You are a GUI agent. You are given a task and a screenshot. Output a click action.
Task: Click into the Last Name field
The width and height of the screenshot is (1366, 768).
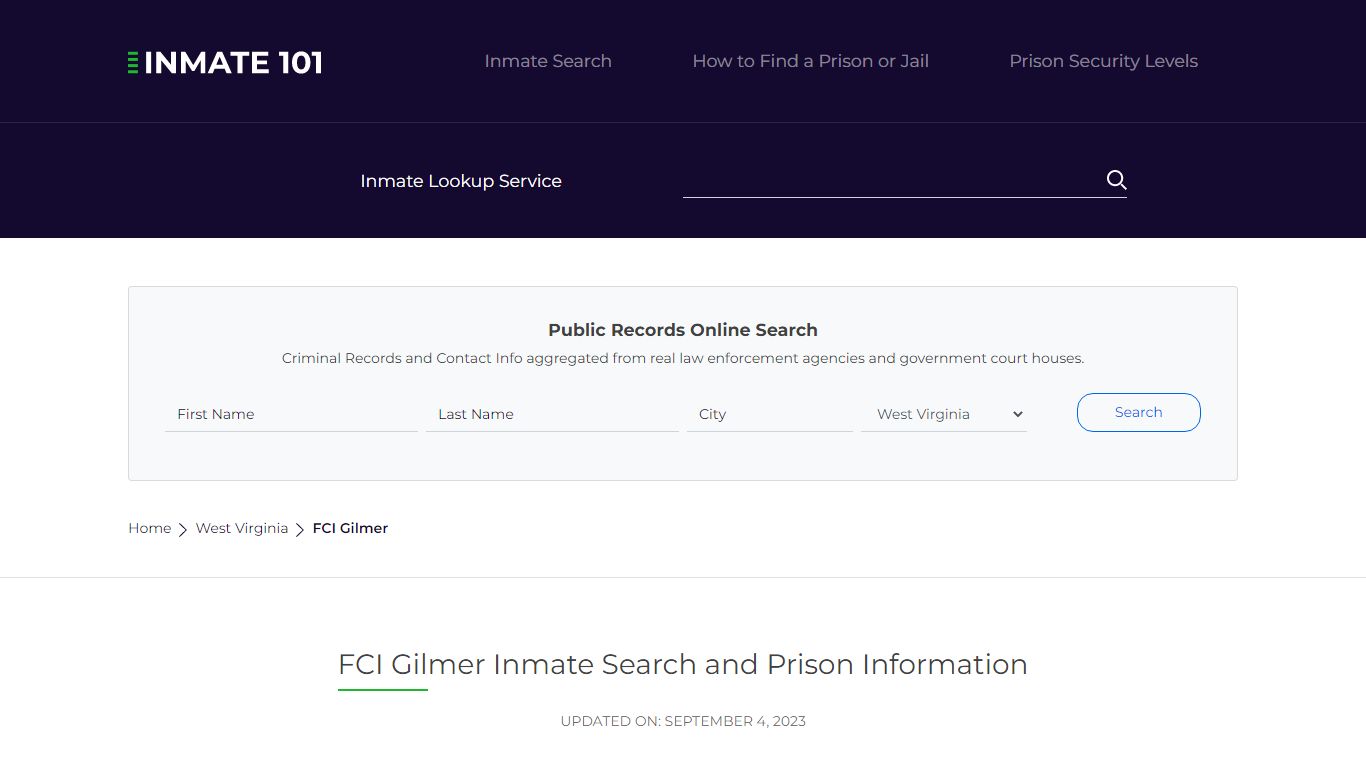click(552, 414)
